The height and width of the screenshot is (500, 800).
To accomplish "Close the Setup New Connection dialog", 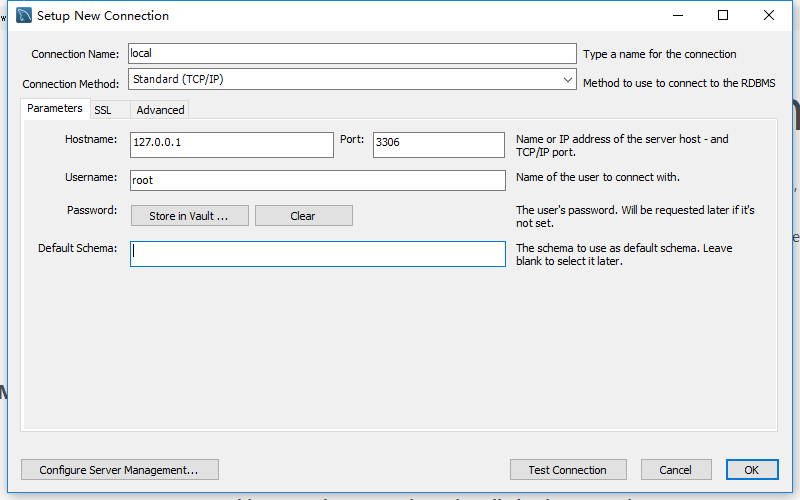I will 769,15.
